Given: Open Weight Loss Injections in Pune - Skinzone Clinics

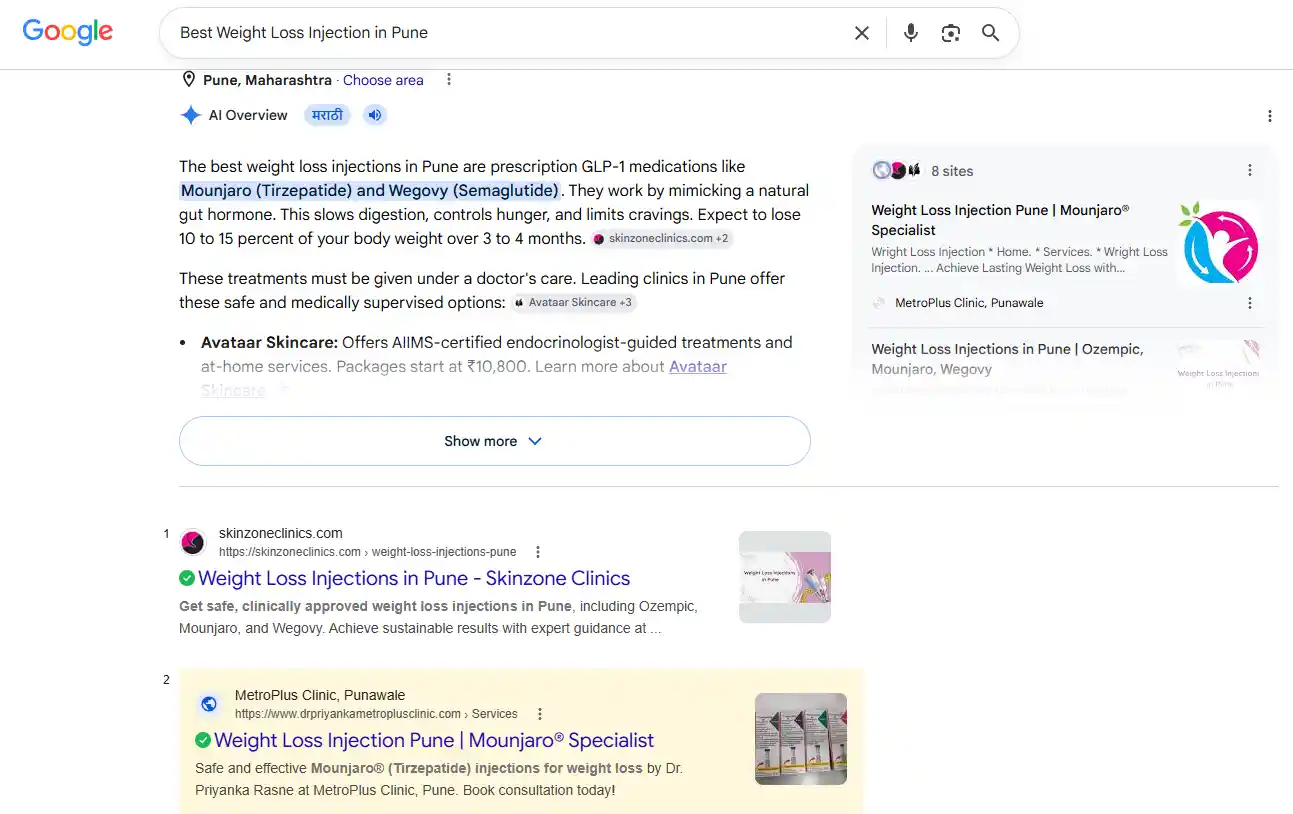Looking at the screenshot, I should click(x=414, y=578).
